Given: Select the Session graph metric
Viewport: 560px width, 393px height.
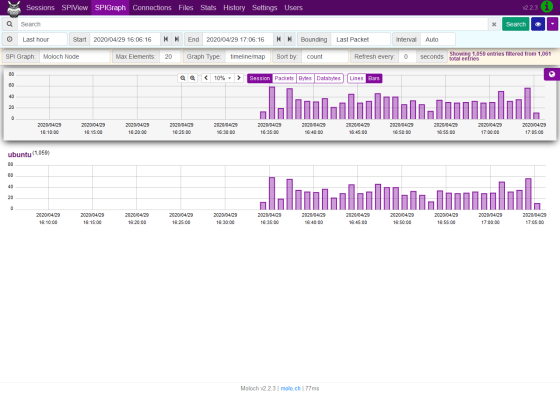Looking at the screenshot, I should [x=260, y=78].
